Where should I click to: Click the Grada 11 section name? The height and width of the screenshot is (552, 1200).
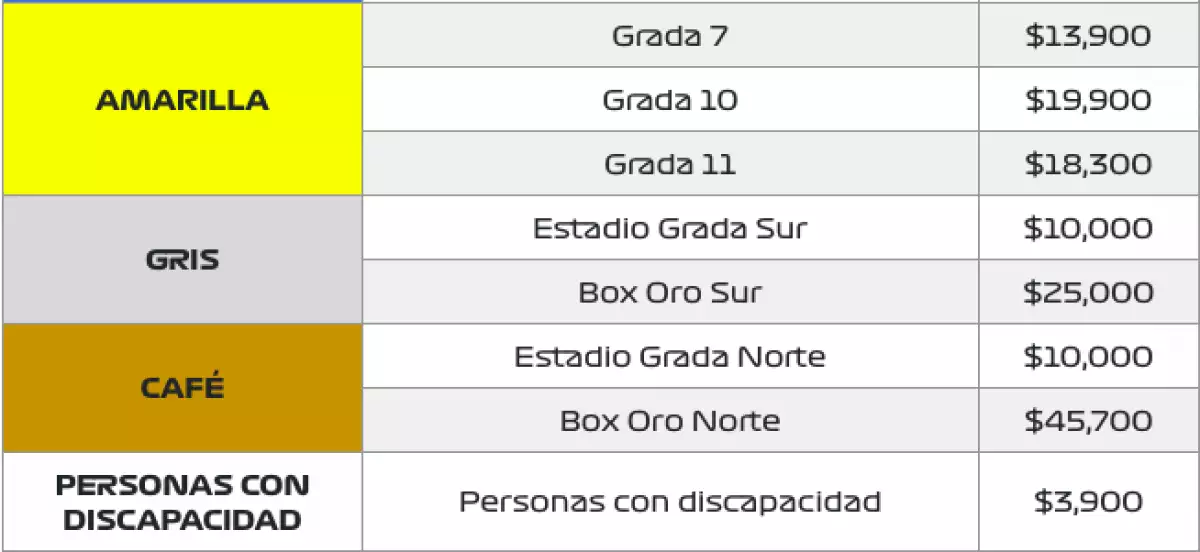click(x=670, y=164)
